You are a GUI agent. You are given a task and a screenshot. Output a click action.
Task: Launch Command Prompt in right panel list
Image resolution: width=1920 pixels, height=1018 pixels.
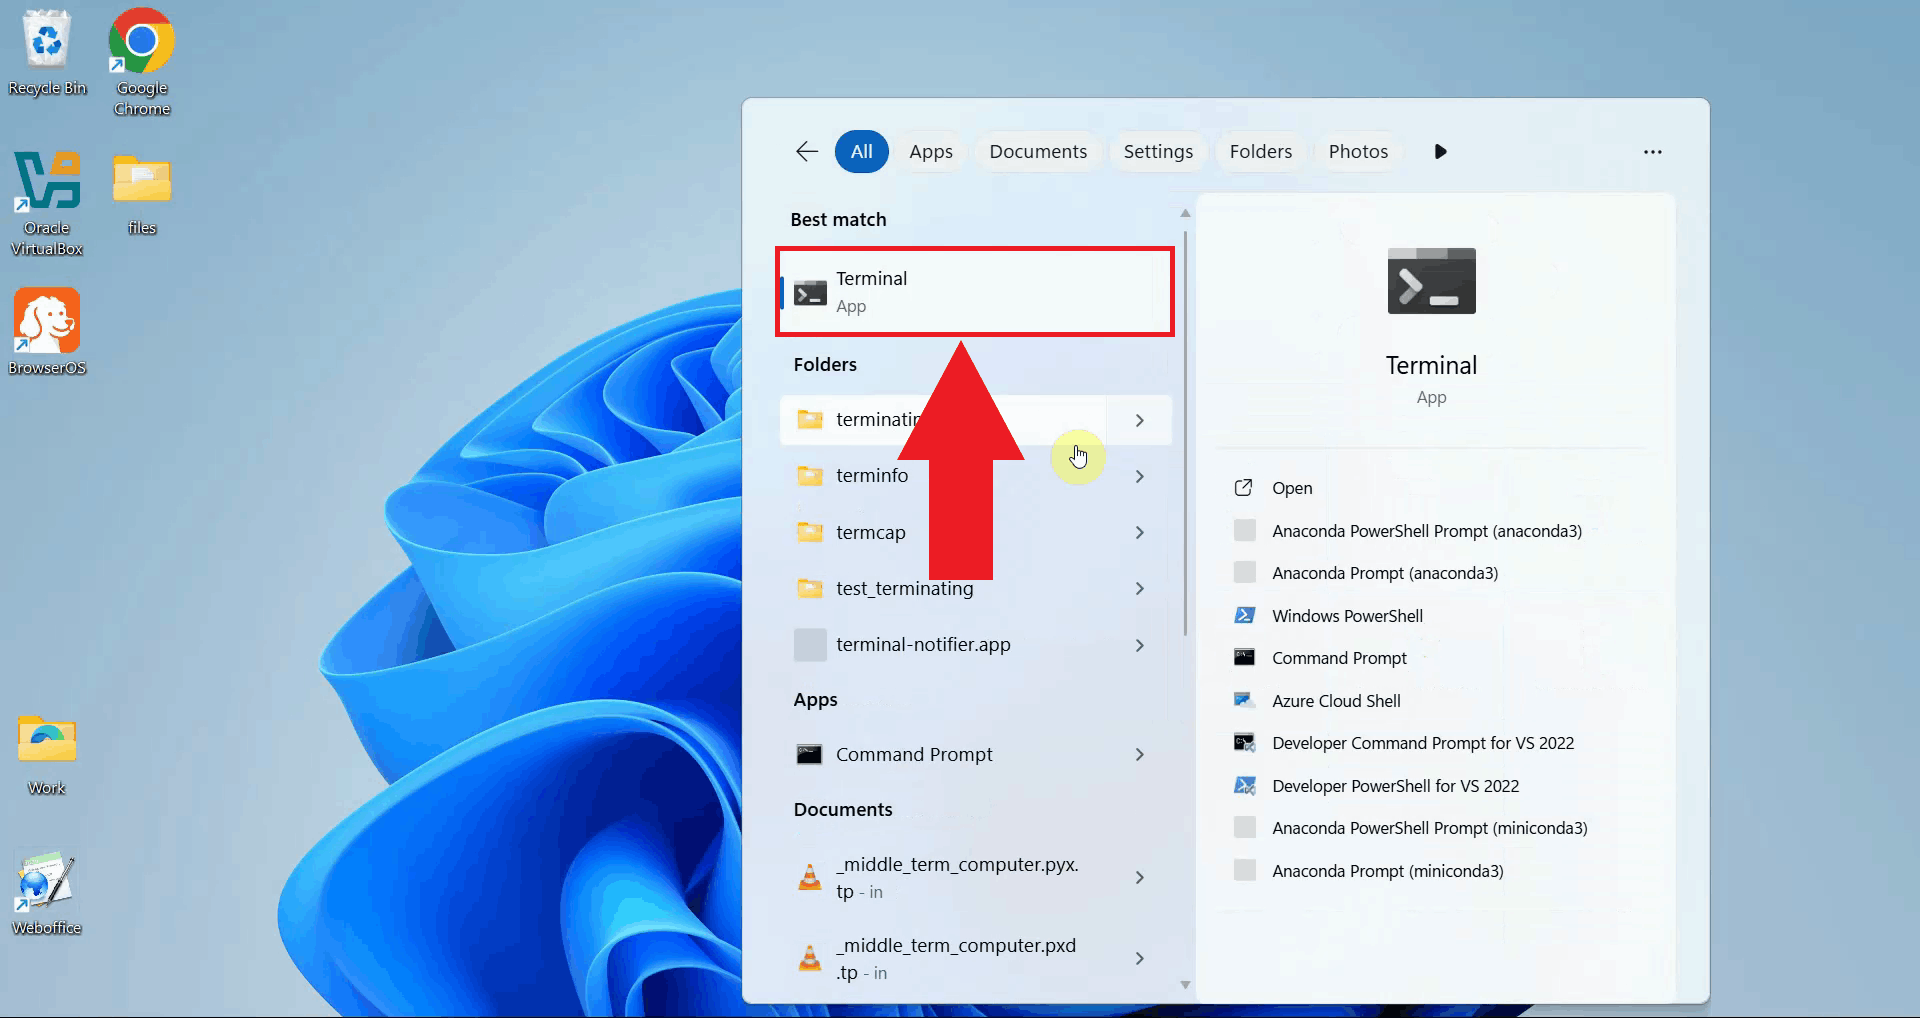pos(1338,658)
